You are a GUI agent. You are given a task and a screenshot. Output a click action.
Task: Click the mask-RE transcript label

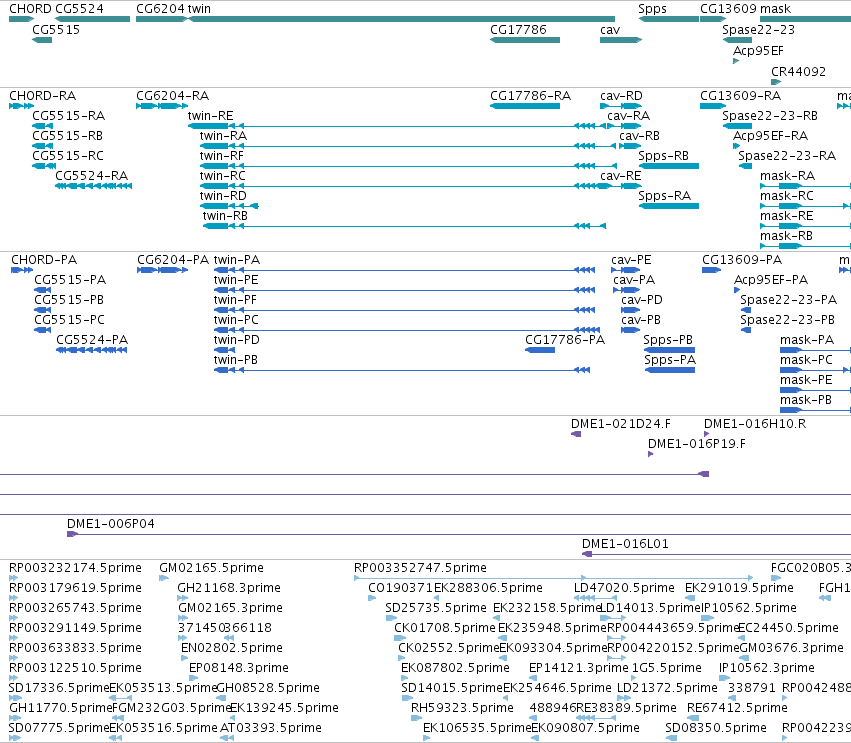click(786, 216)
